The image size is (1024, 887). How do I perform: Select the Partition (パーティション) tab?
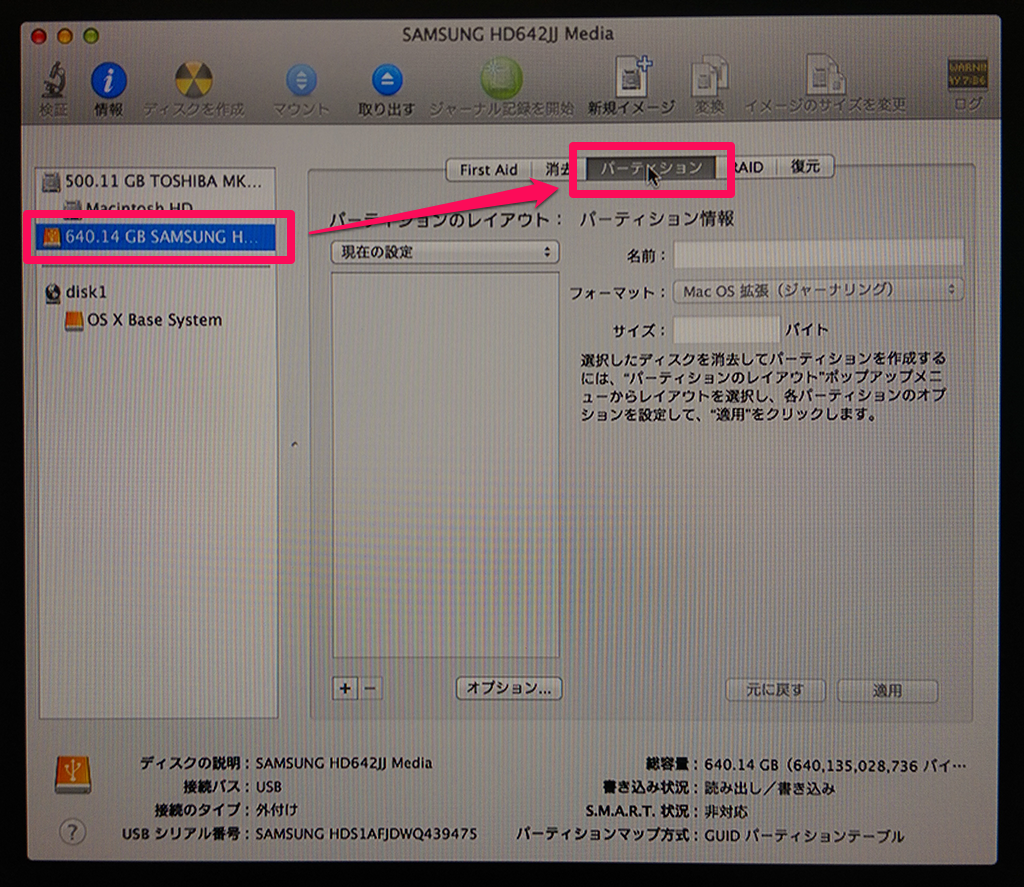(x=651, y=168)
